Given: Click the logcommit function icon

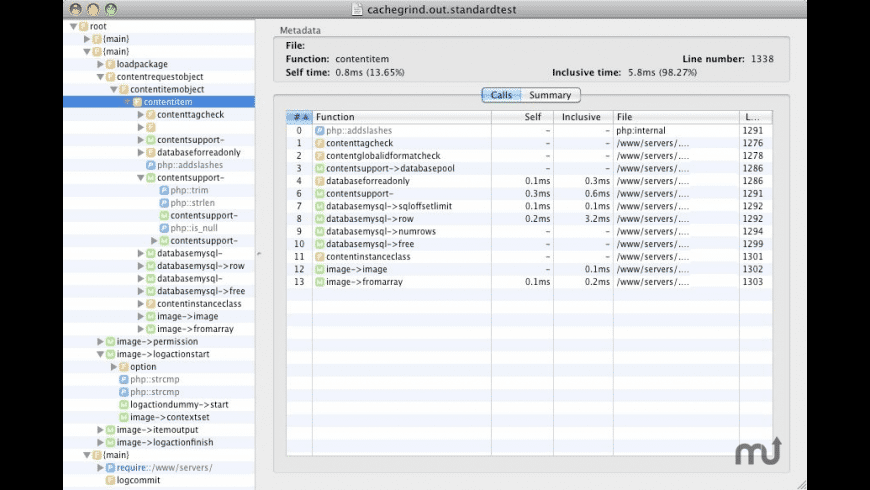Looking at the screenshot, I should tap(110, 481).
